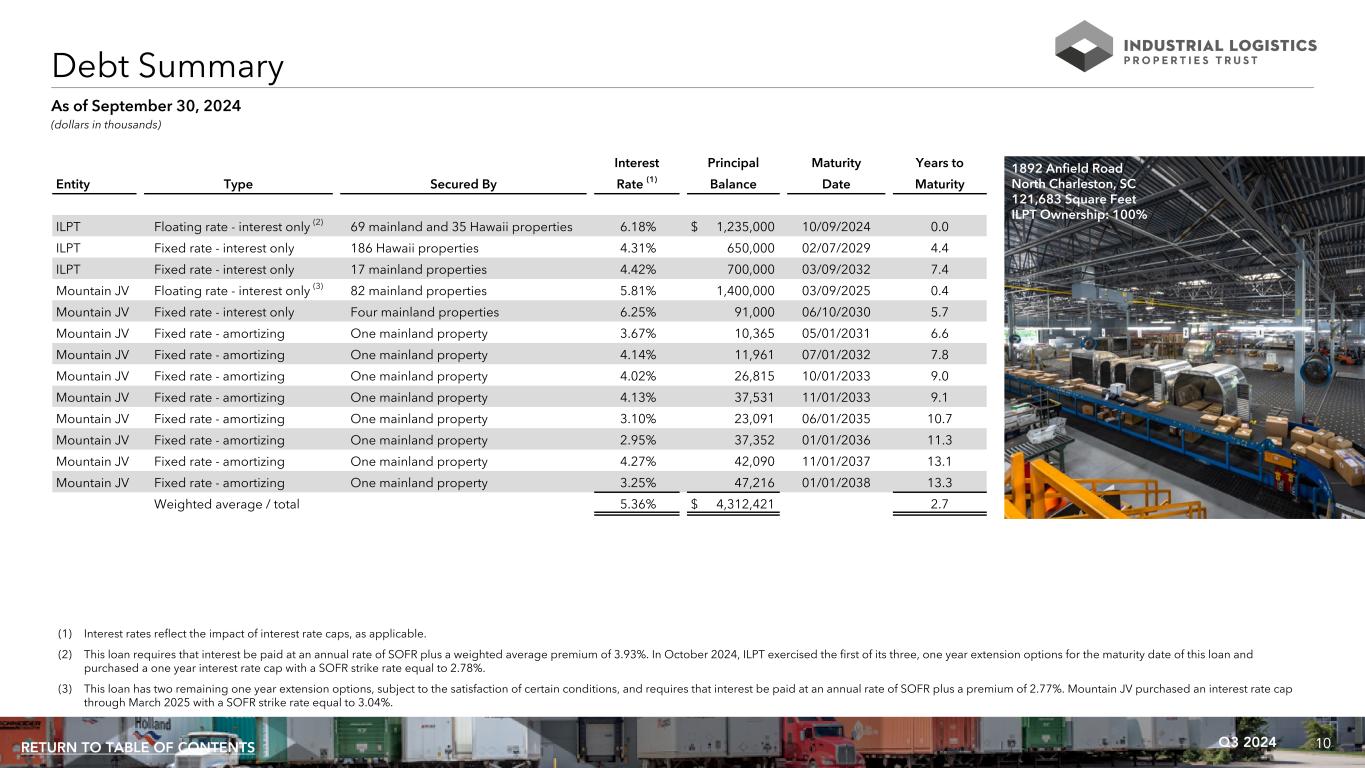Click the 'Years to Maturity' column header
The image size is (1365, 768).
click(940, 173)
